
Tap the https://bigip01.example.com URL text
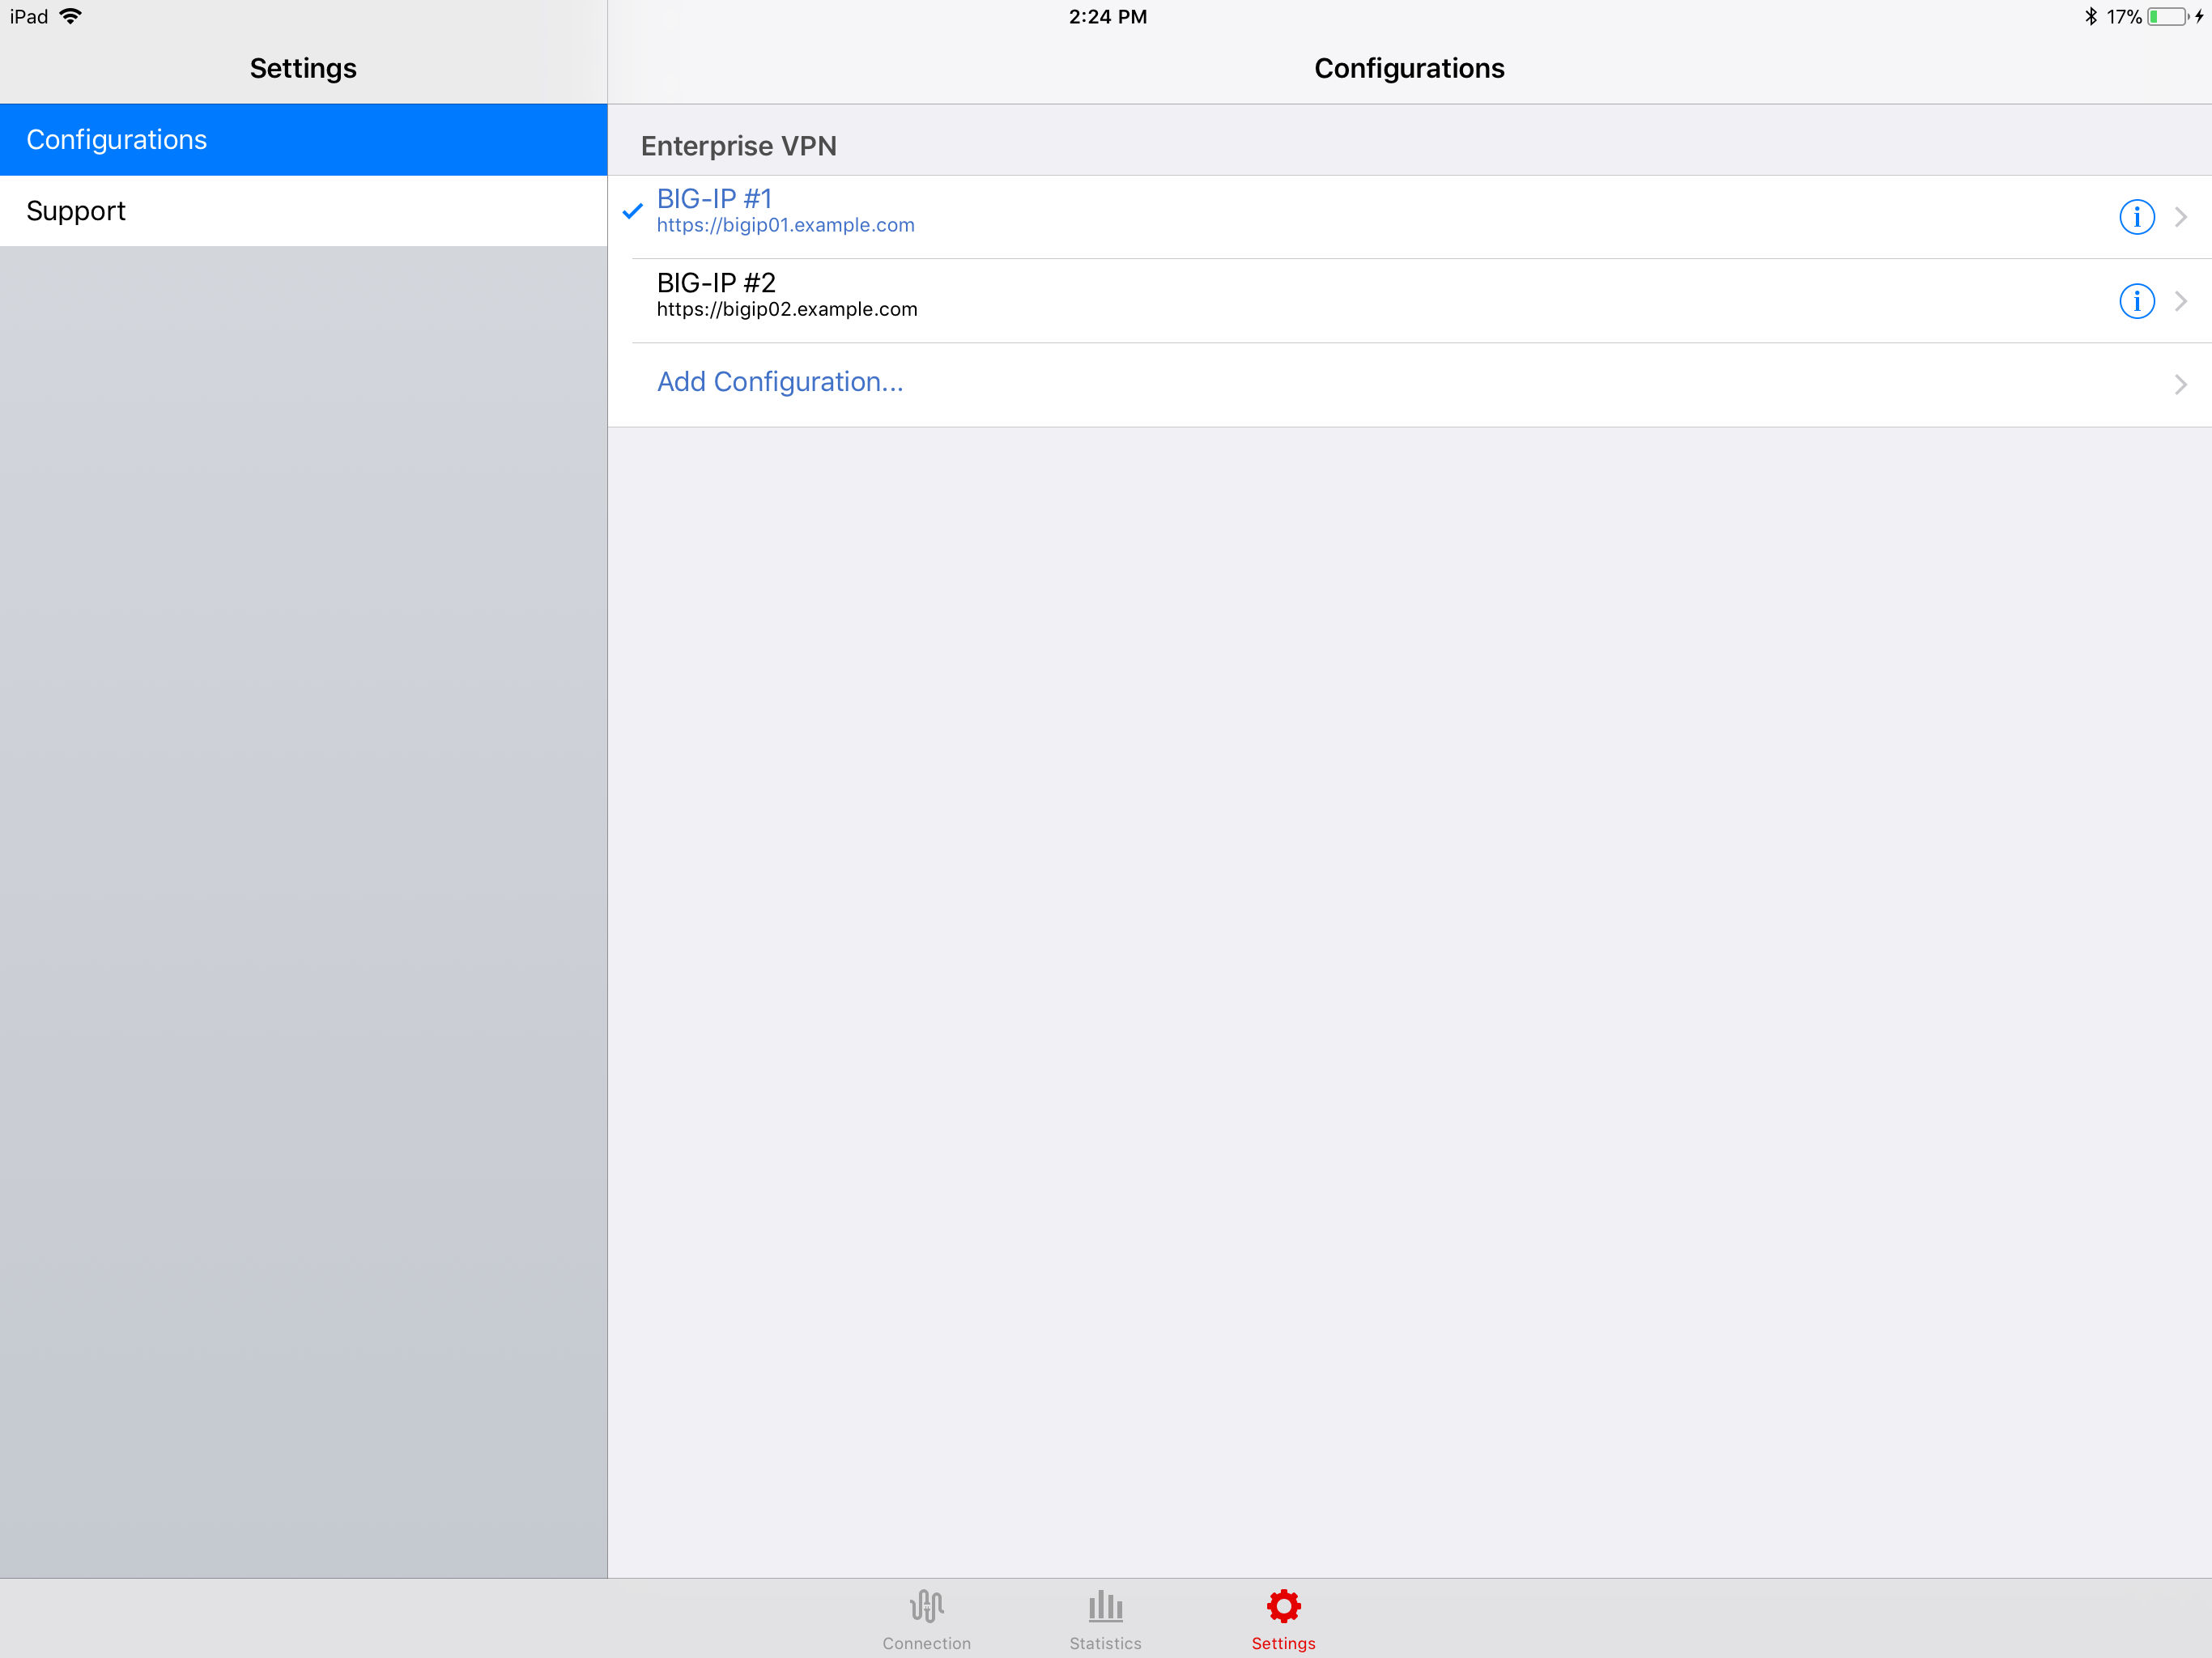(785, 226)
